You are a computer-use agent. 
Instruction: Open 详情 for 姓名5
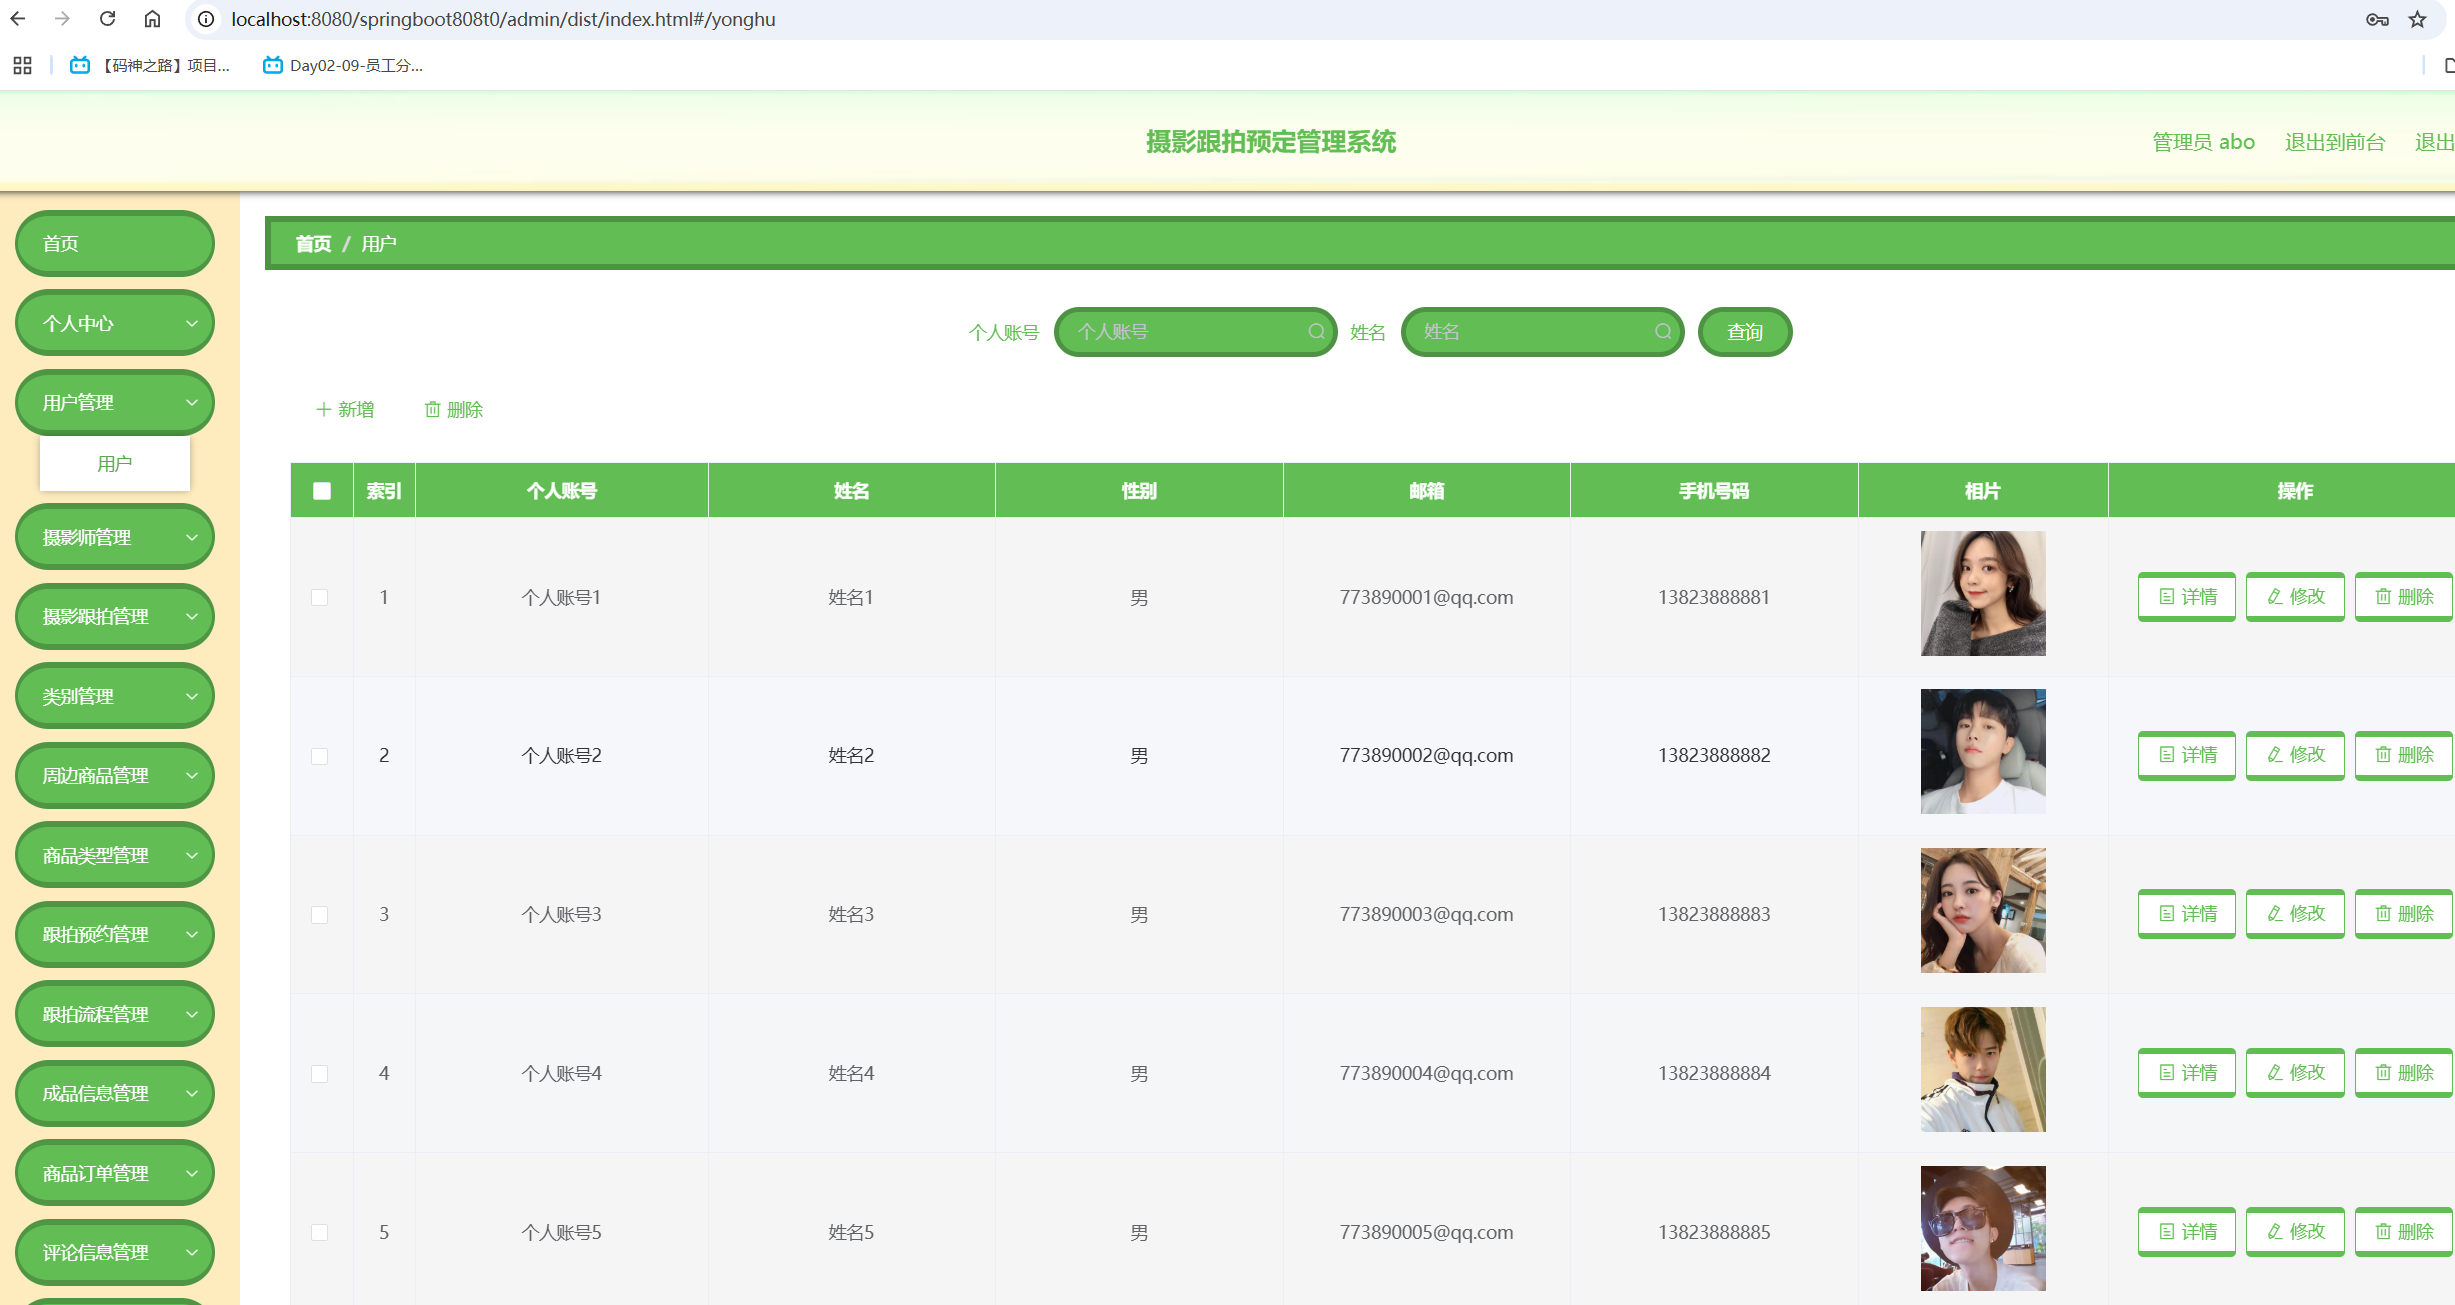[x=2187, y=1232]
